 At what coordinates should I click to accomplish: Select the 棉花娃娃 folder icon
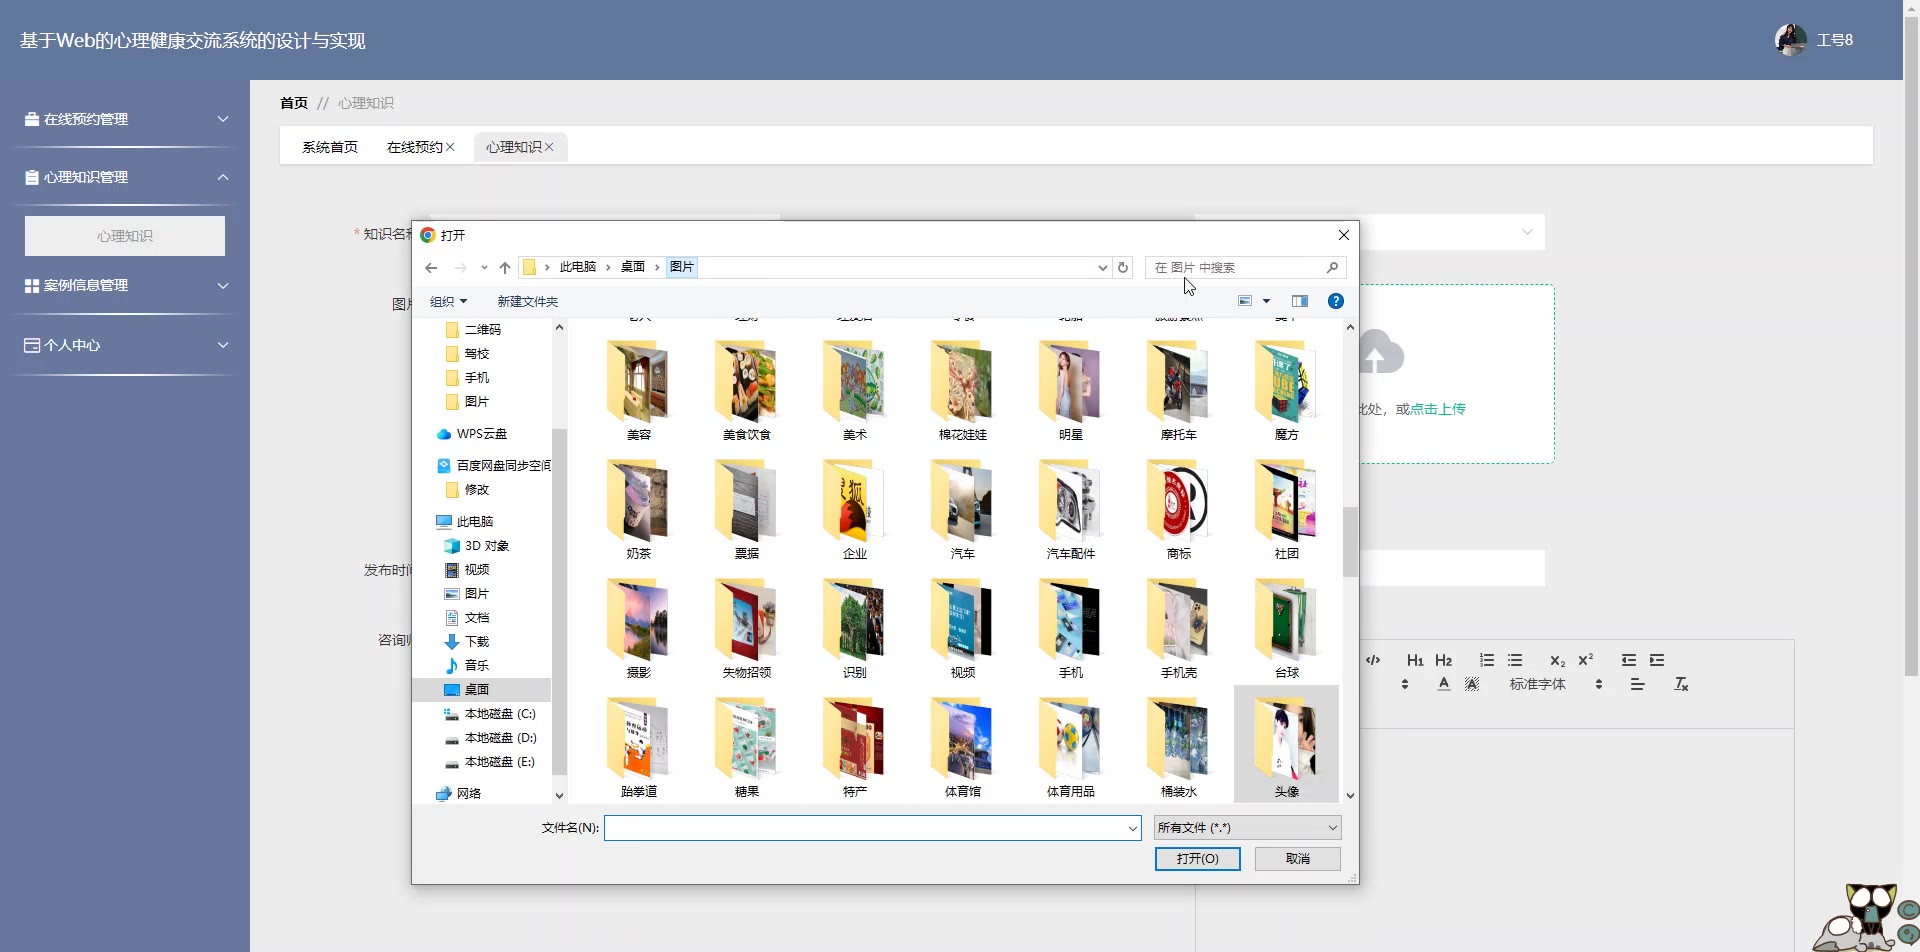[x=962, y=382]
